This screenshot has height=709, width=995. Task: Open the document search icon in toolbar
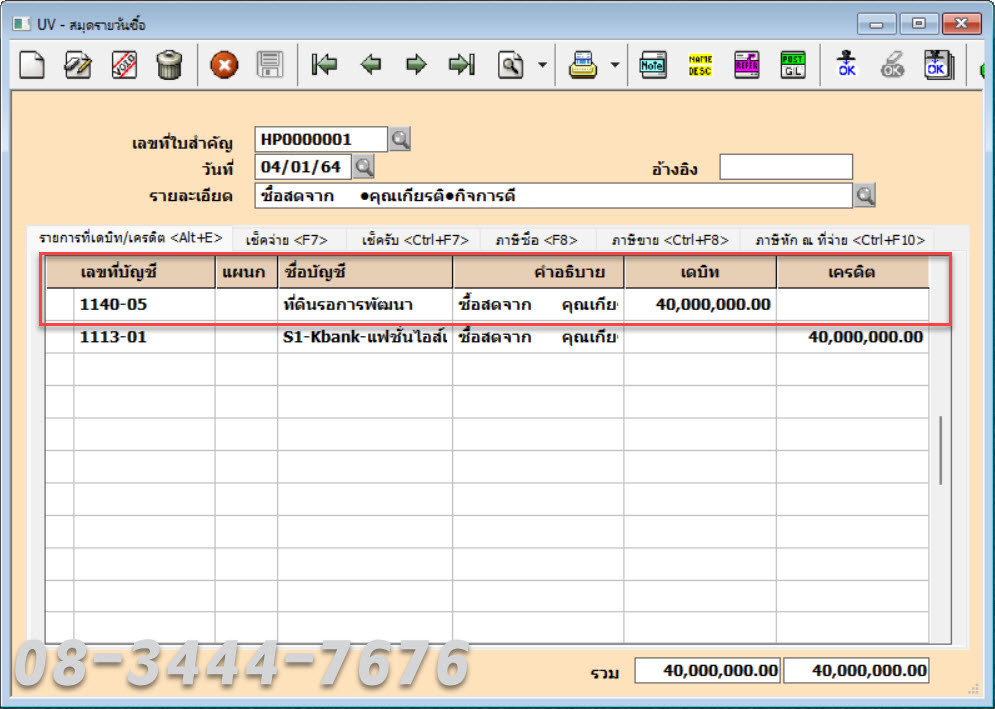[511, 65]
